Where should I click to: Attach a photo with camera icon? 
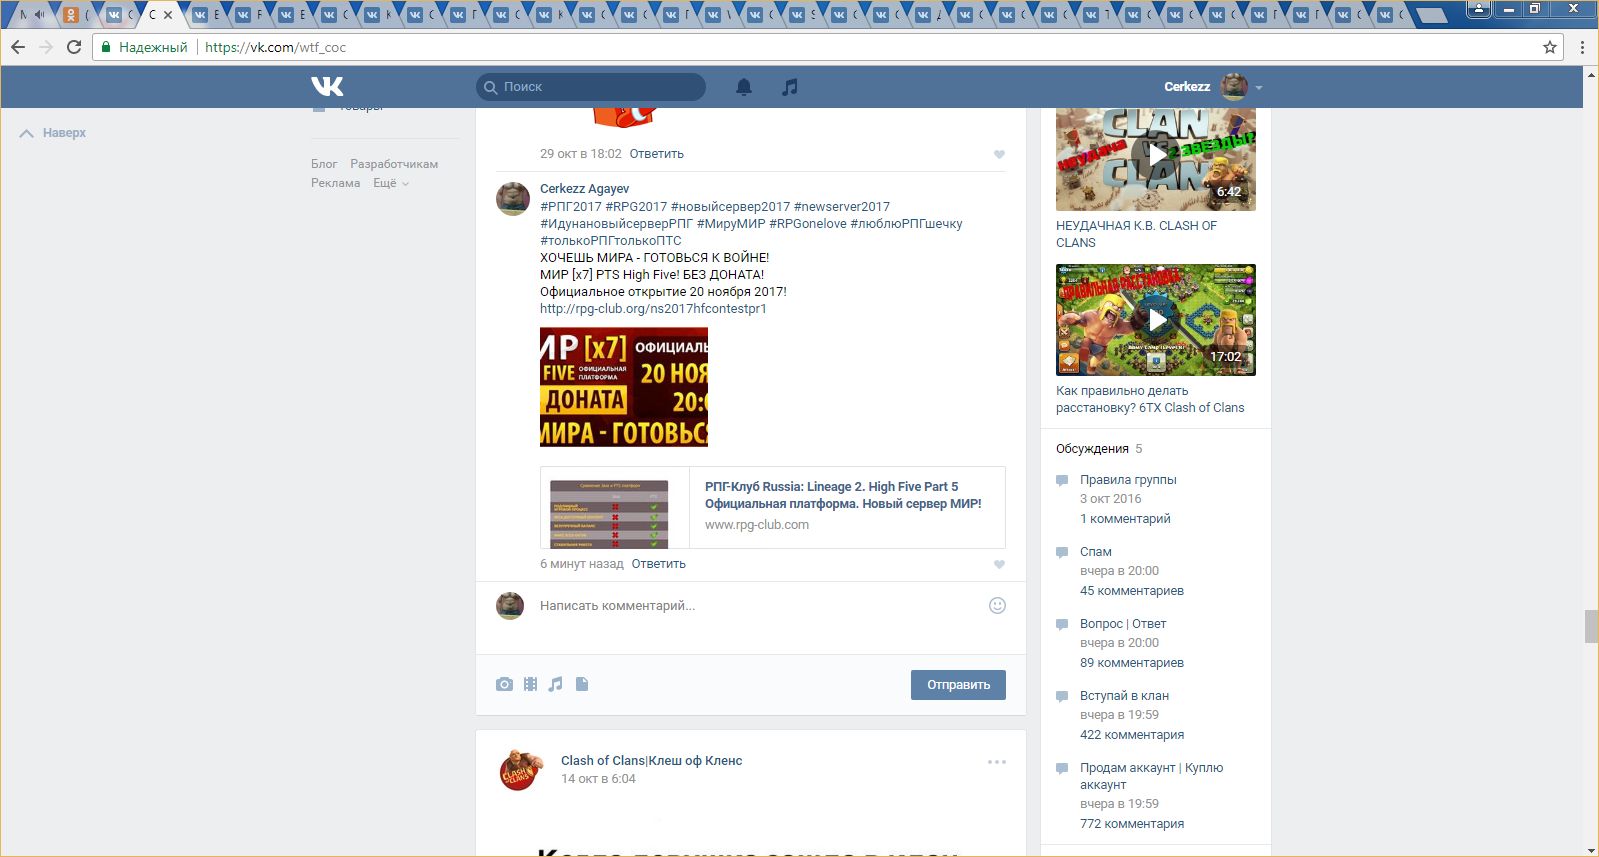(x=504, y=685)
